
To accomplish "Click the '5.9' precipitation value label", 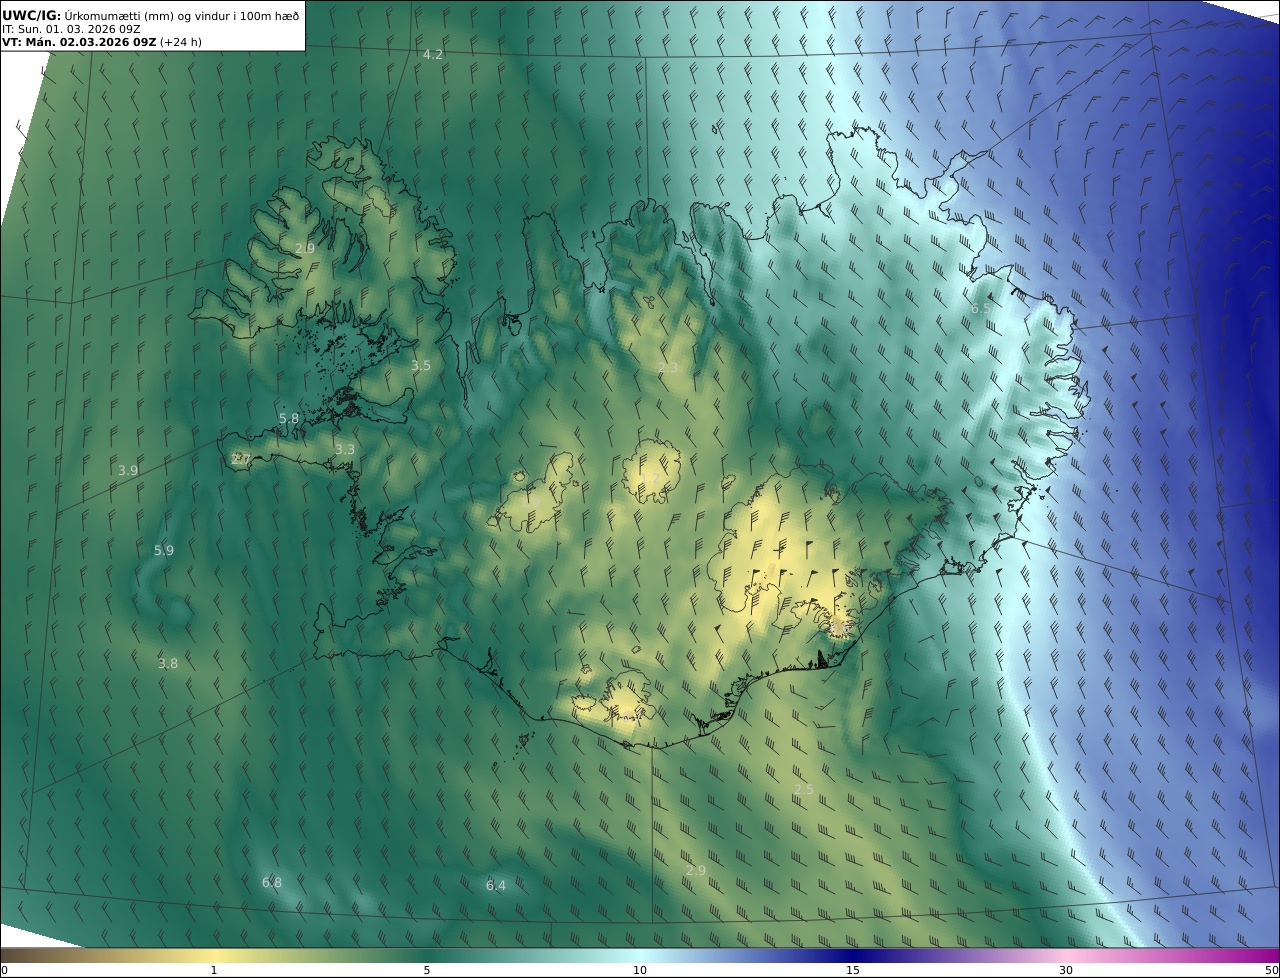I will tap(164, 551).
